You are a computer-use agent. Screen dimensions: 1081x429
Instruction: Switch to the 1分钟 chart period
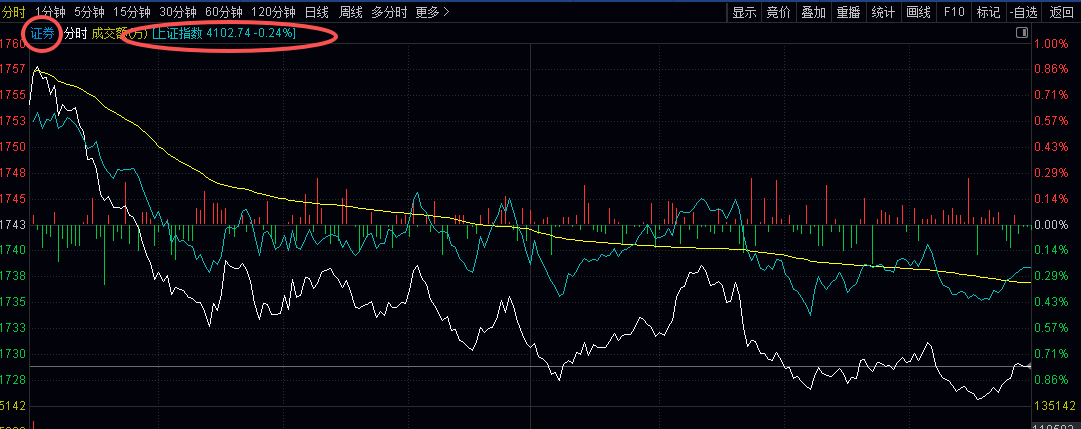pos(50,12)
